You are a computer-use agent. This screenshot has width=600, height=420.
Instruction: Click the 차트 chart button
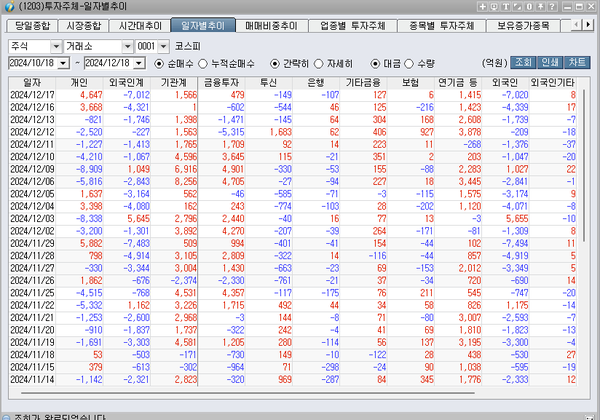point(577,62)
